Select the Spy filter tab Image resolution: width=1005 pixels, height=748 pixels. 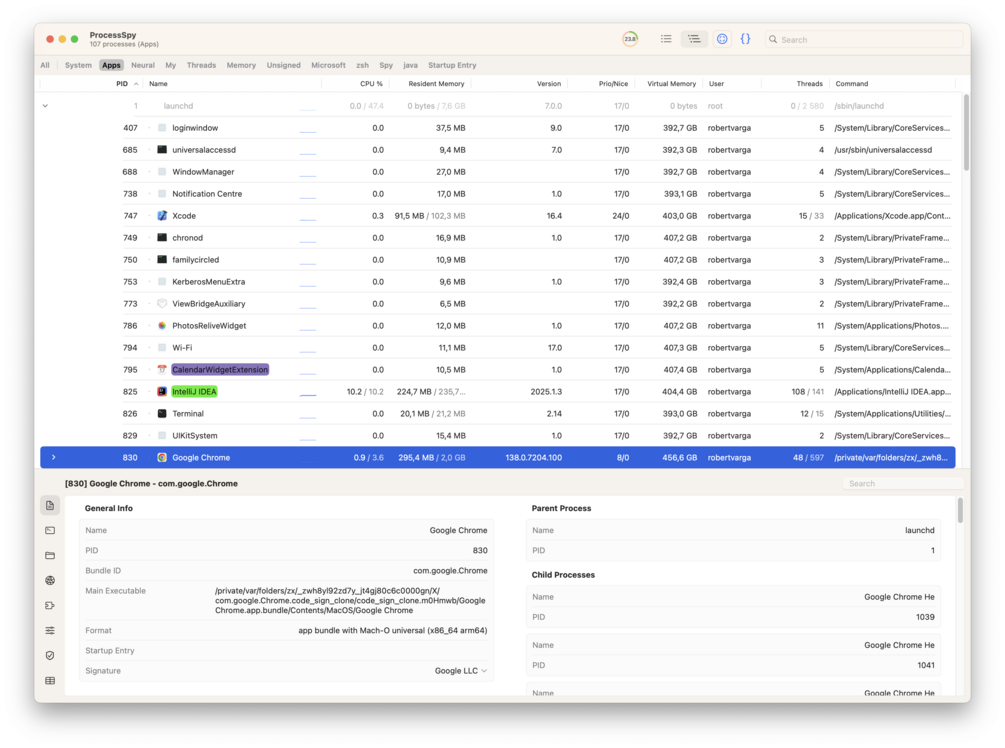click(386, 65)
